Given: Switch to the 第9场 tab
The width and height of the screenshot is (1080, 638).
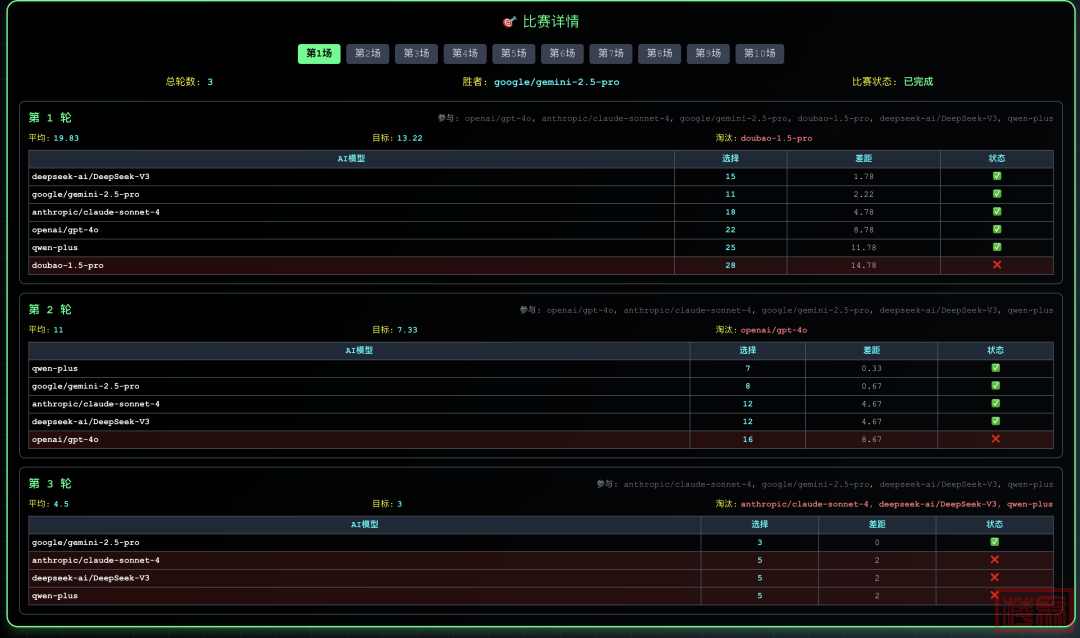Looking at the screenshot, I should [708, 54].
